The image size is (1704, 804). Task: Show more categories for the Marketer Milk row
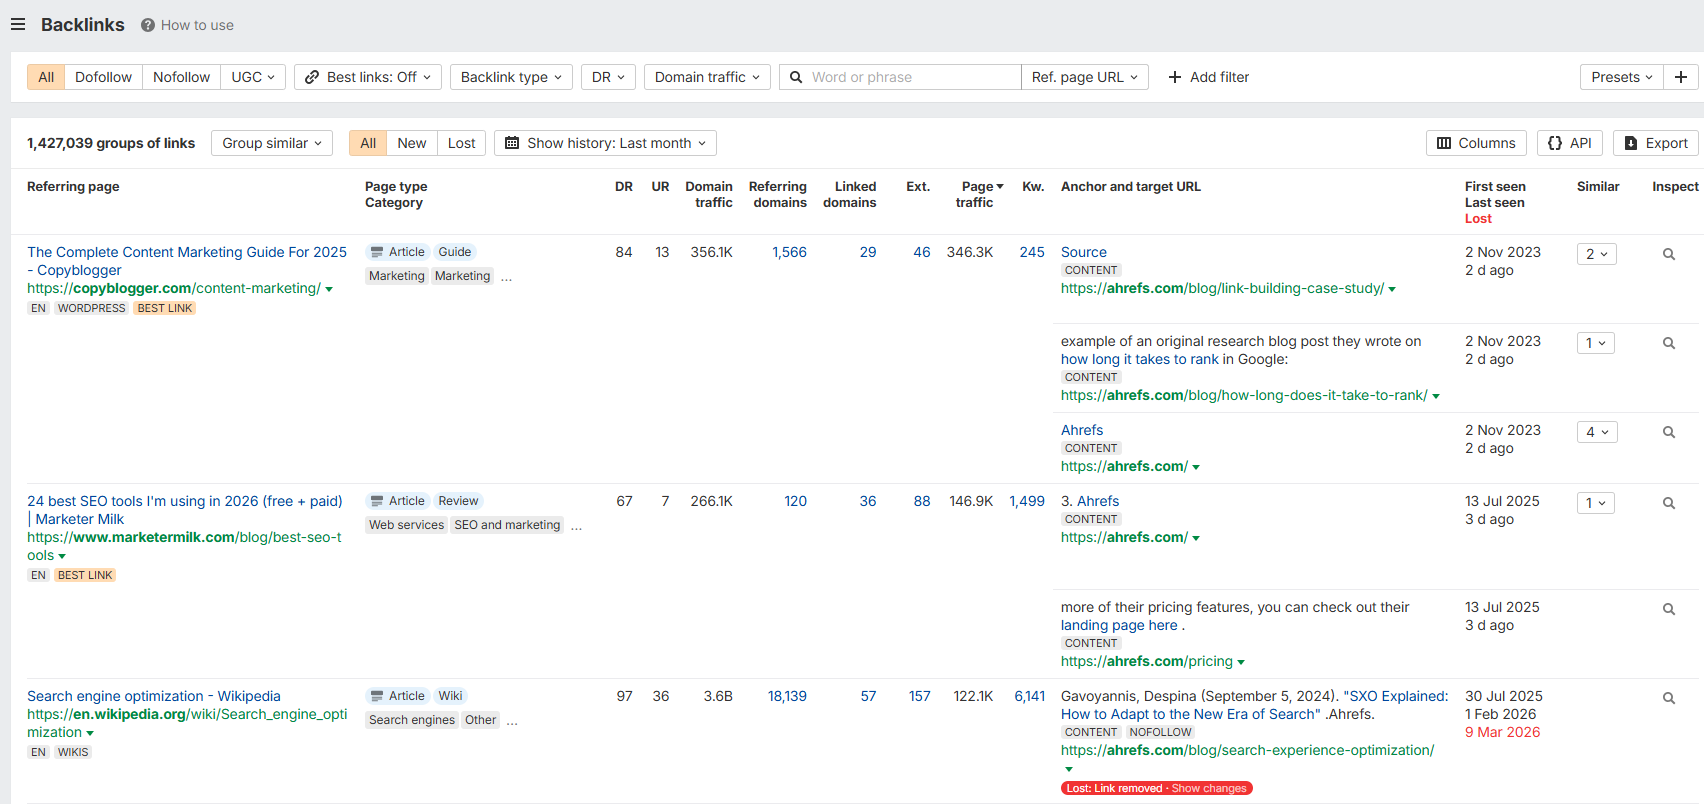pyautogui.click(x=577, y=526)
